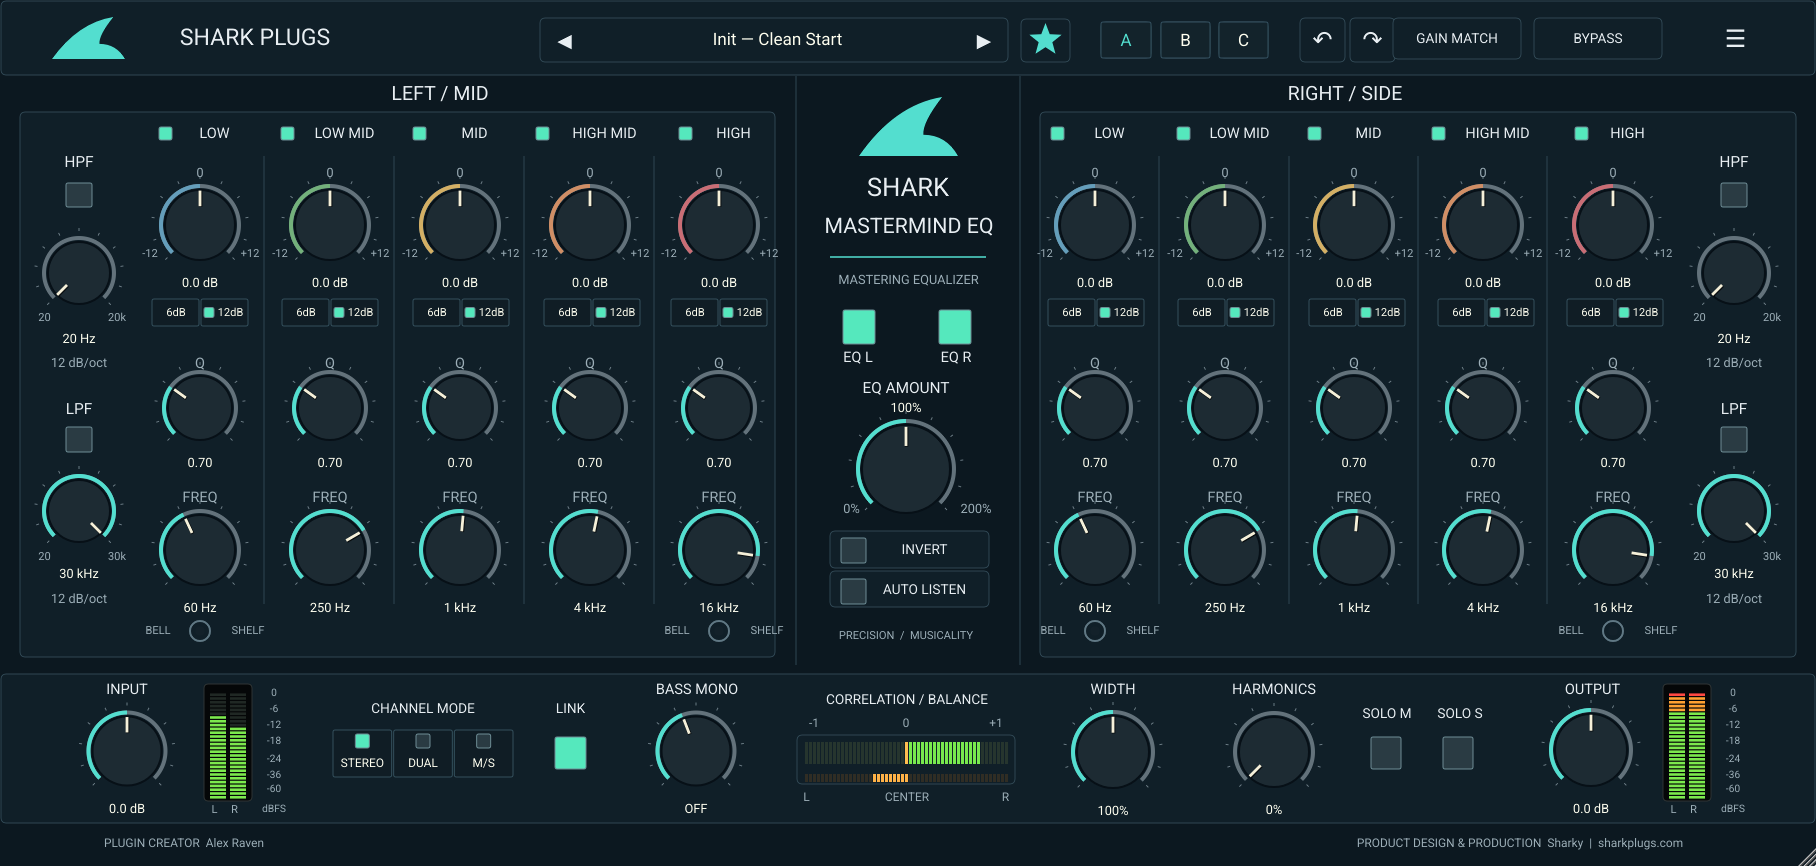Image resolution: width=1816 pixels, height=866 pixels.
Task: Click the EQ AMOUNT knob
Action: click(x=906, y=468)
